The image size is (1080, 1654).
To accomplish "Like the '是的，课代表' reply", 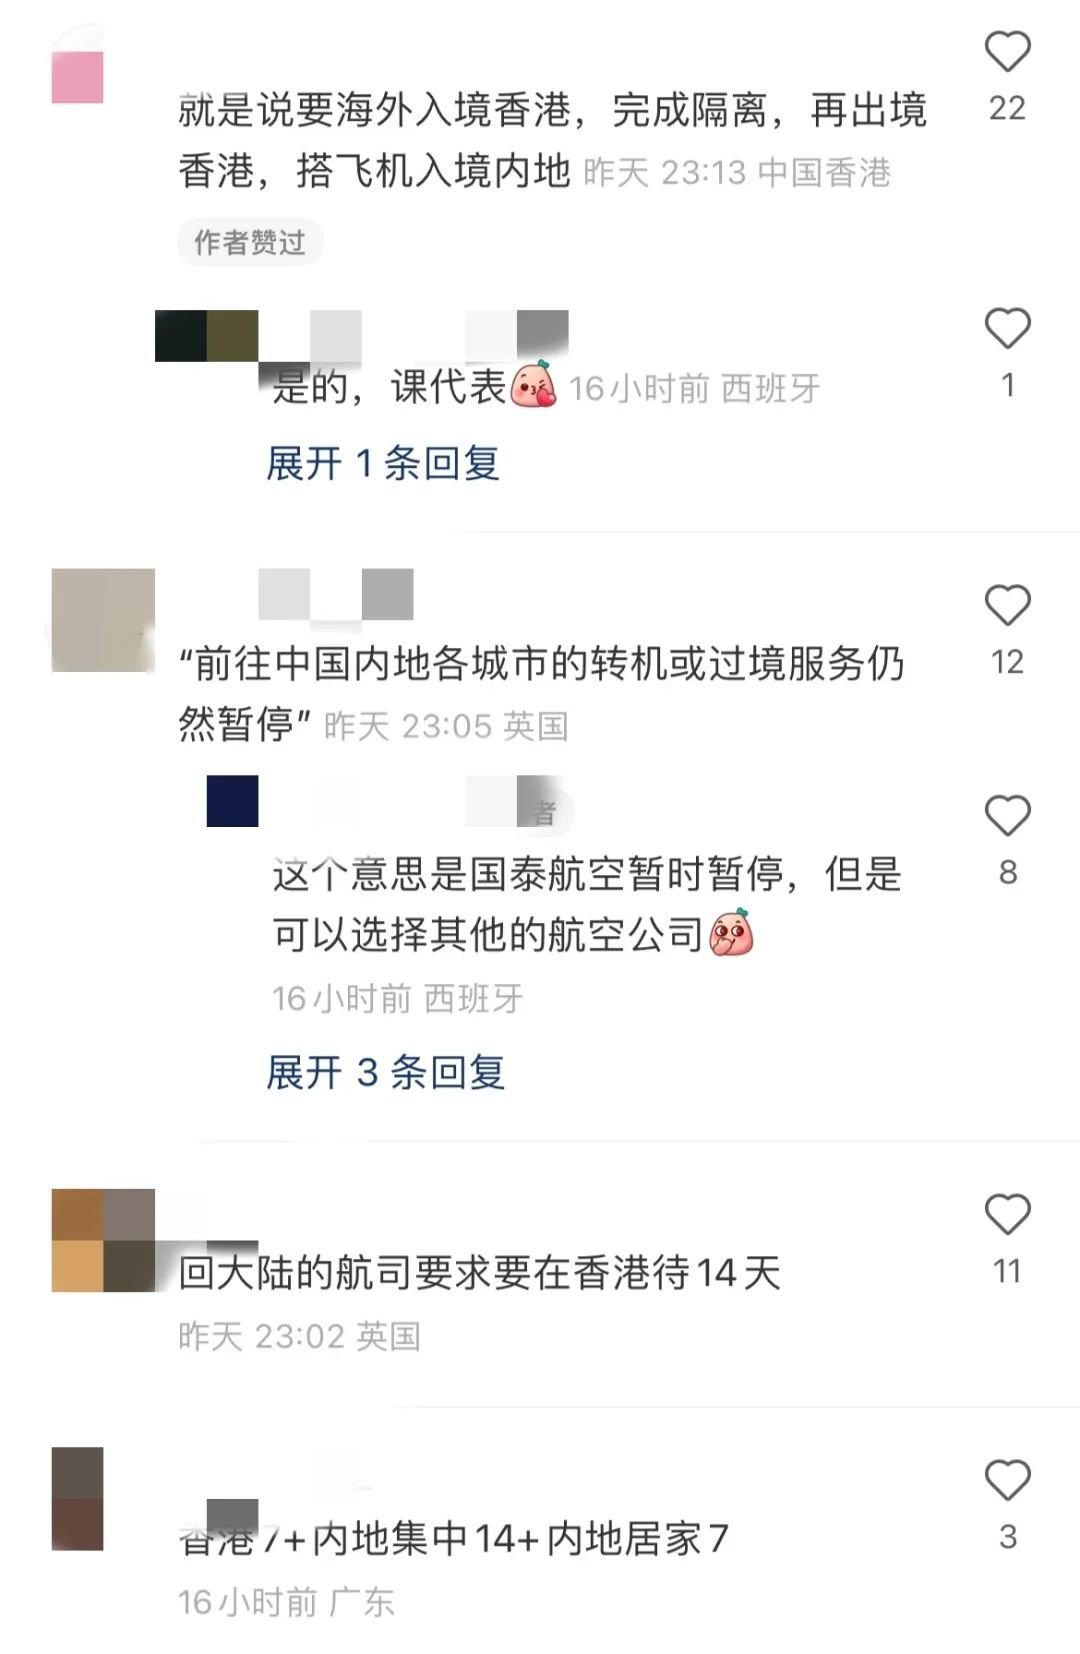I will tap(1007, 329).
